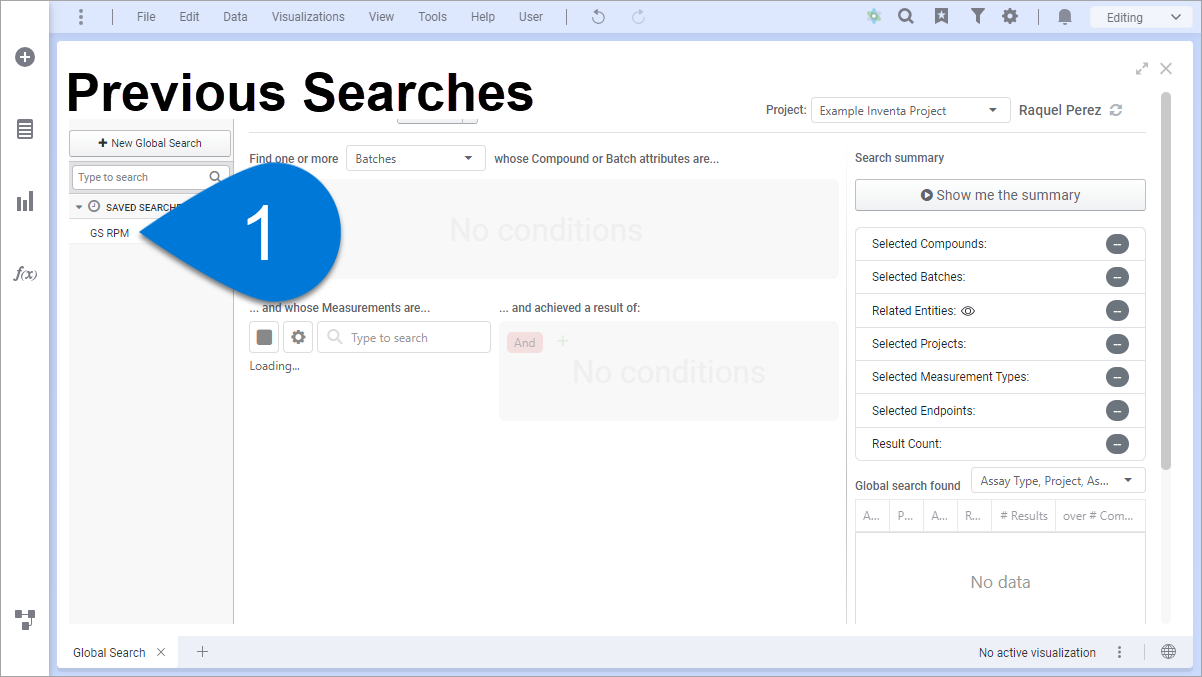The width and height of the screenshot is (1202, 677).
Task: Click the Raquel Perez user name
Action: (x=1060, y=110)
